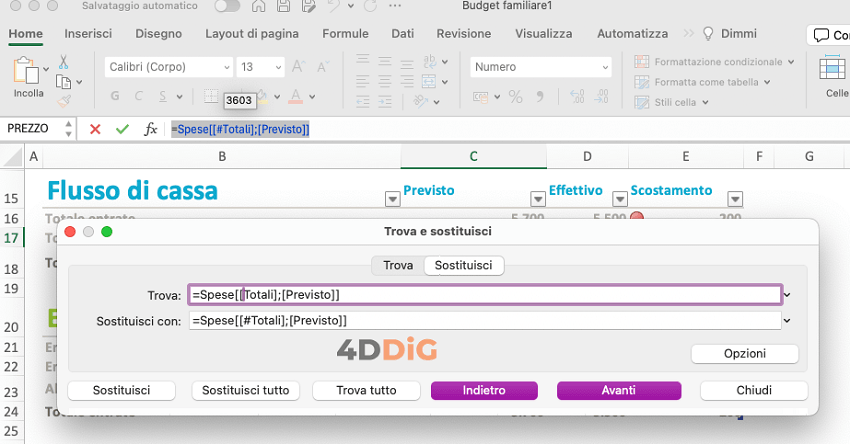Click the Avanti button
This screenshot has width=850, height=444.
click(619, 390)
